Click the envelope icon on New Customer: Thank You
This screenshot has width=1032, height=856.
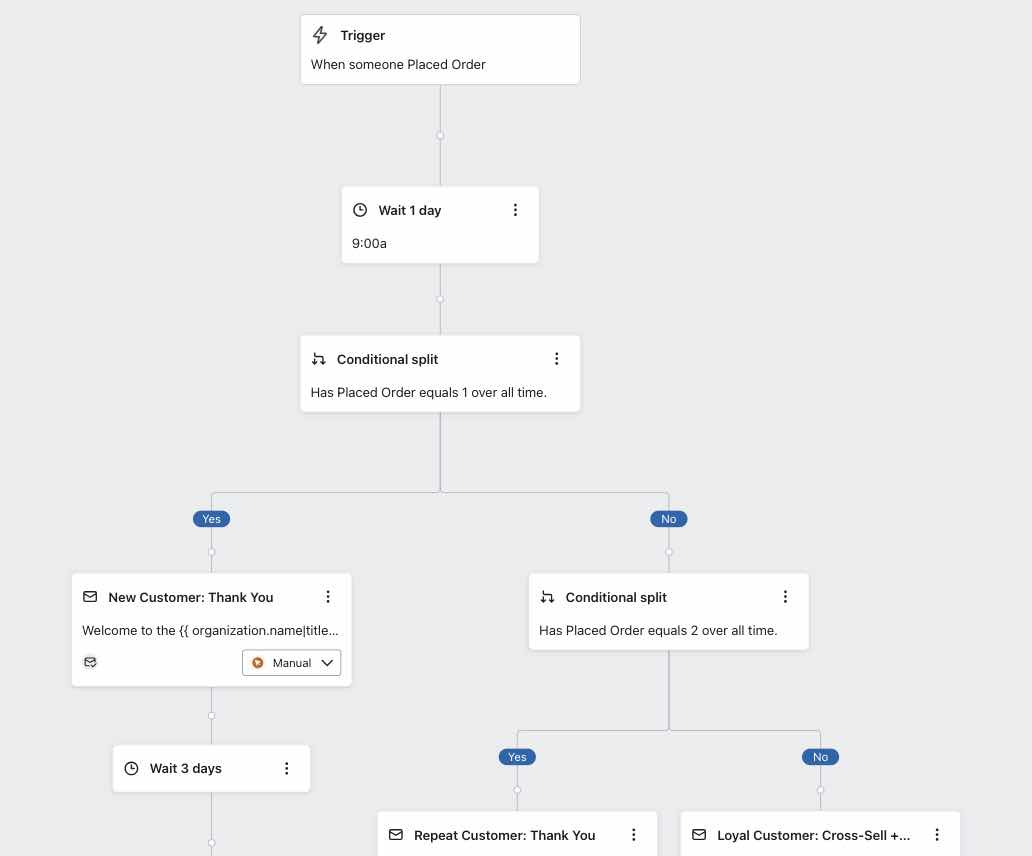pos(90,597)
